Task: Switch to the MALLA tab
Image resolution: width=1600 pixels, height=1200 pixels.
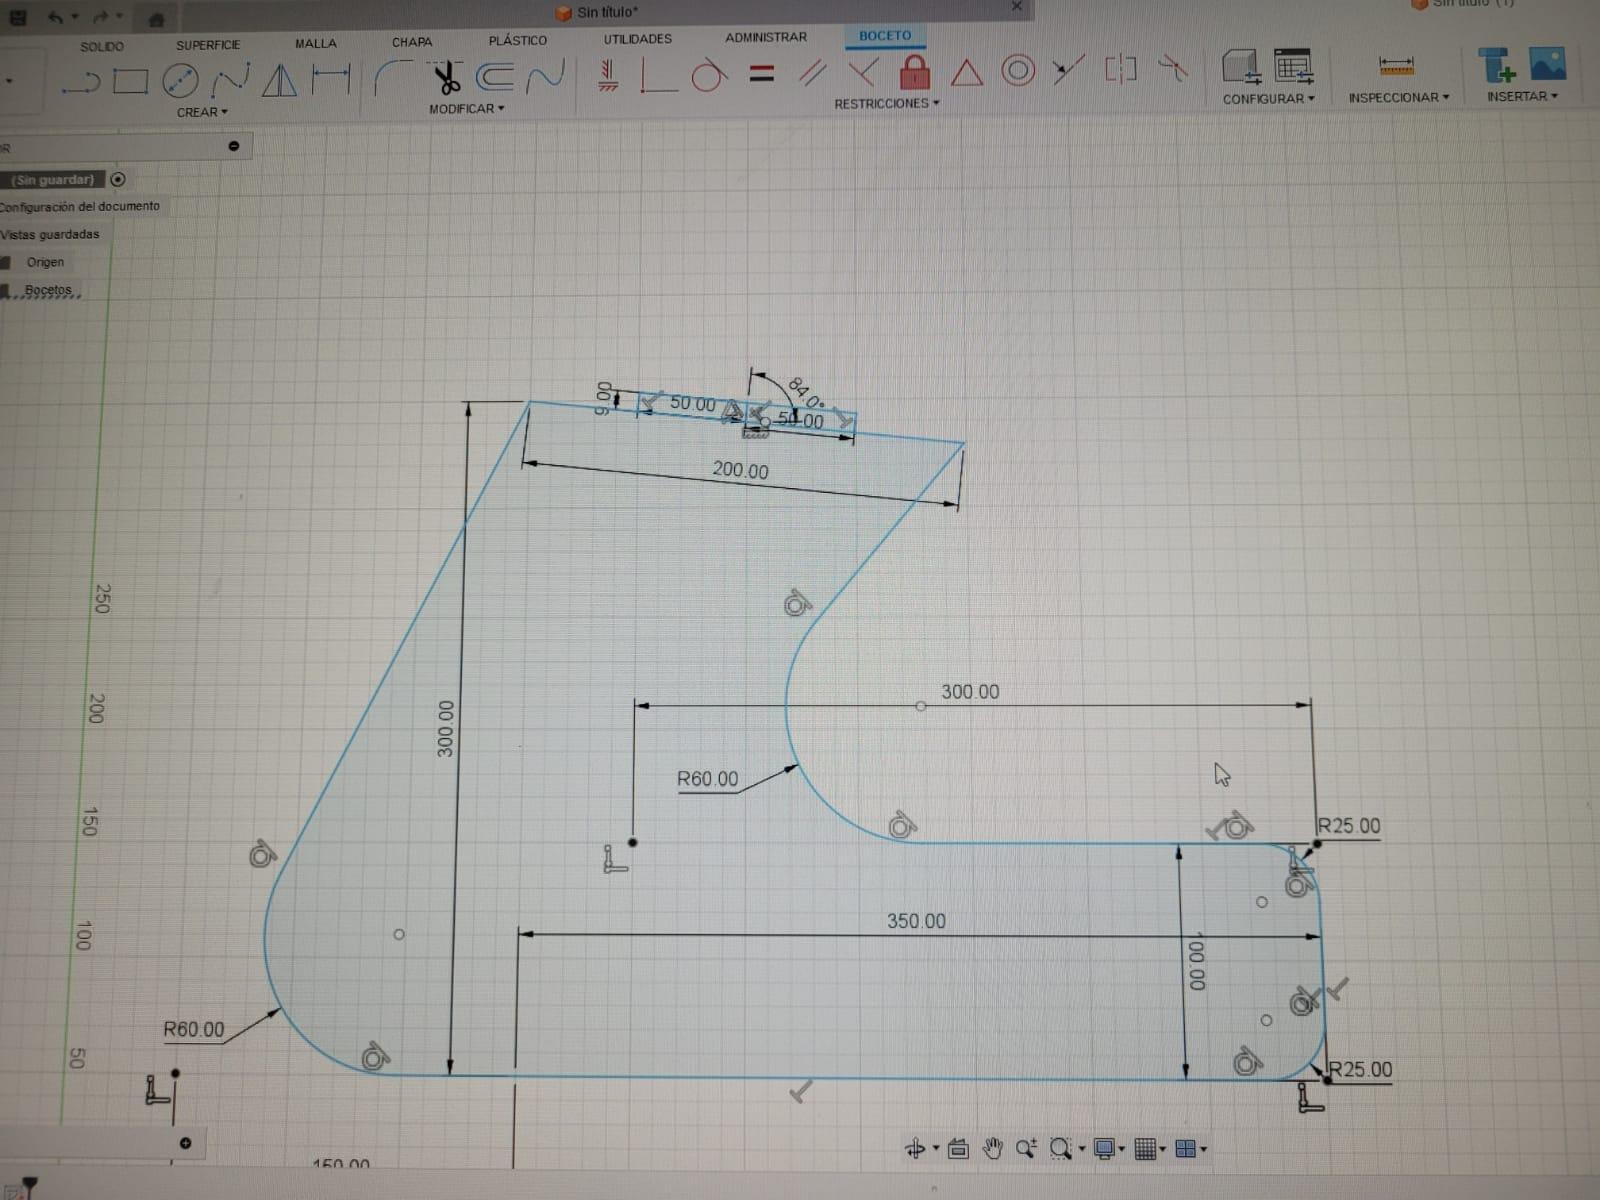Action: coord(316,43)
